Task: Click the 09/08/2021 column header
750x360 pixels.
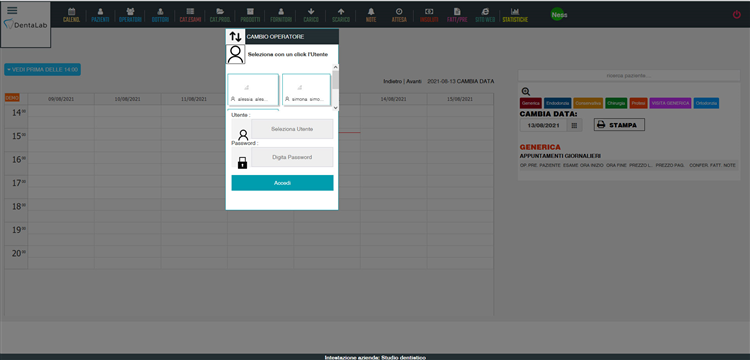Action: (61, 99)
